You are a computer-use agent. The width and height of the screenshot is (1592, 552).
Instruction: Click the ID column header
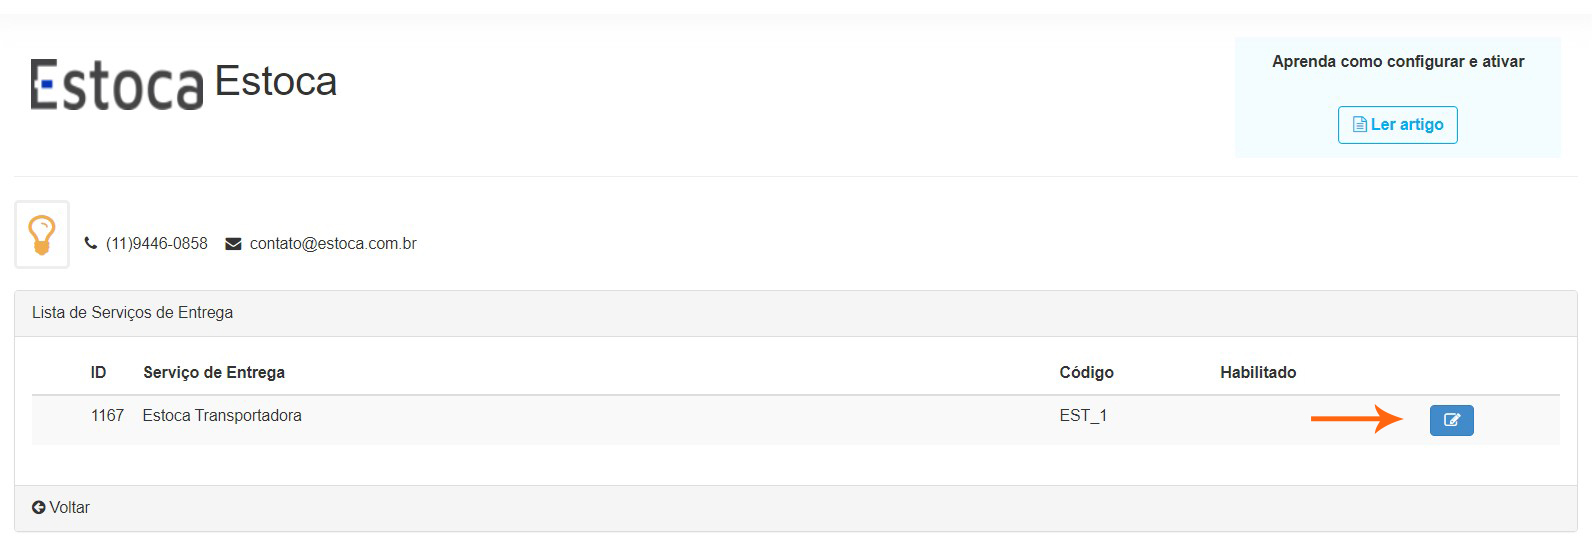98,373
